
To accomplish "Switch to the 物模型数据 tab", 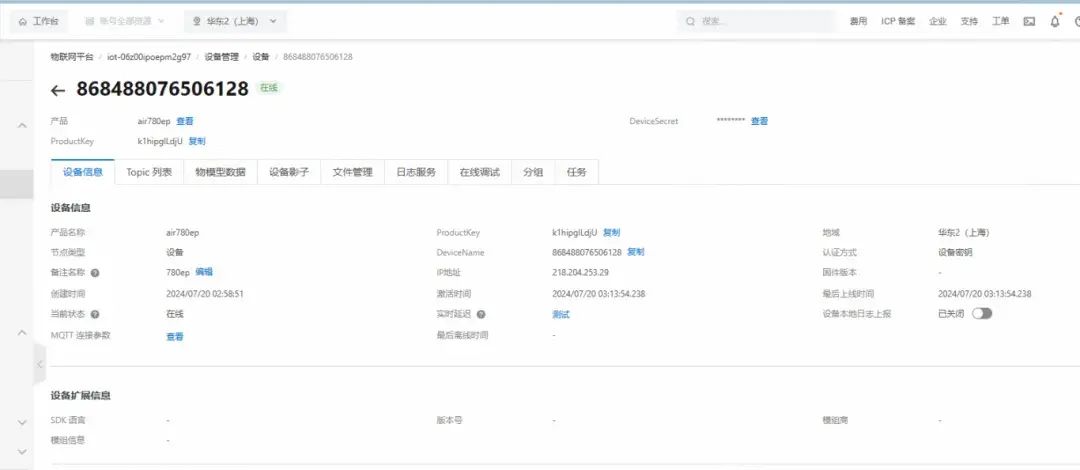I will [x=220, y=172].
